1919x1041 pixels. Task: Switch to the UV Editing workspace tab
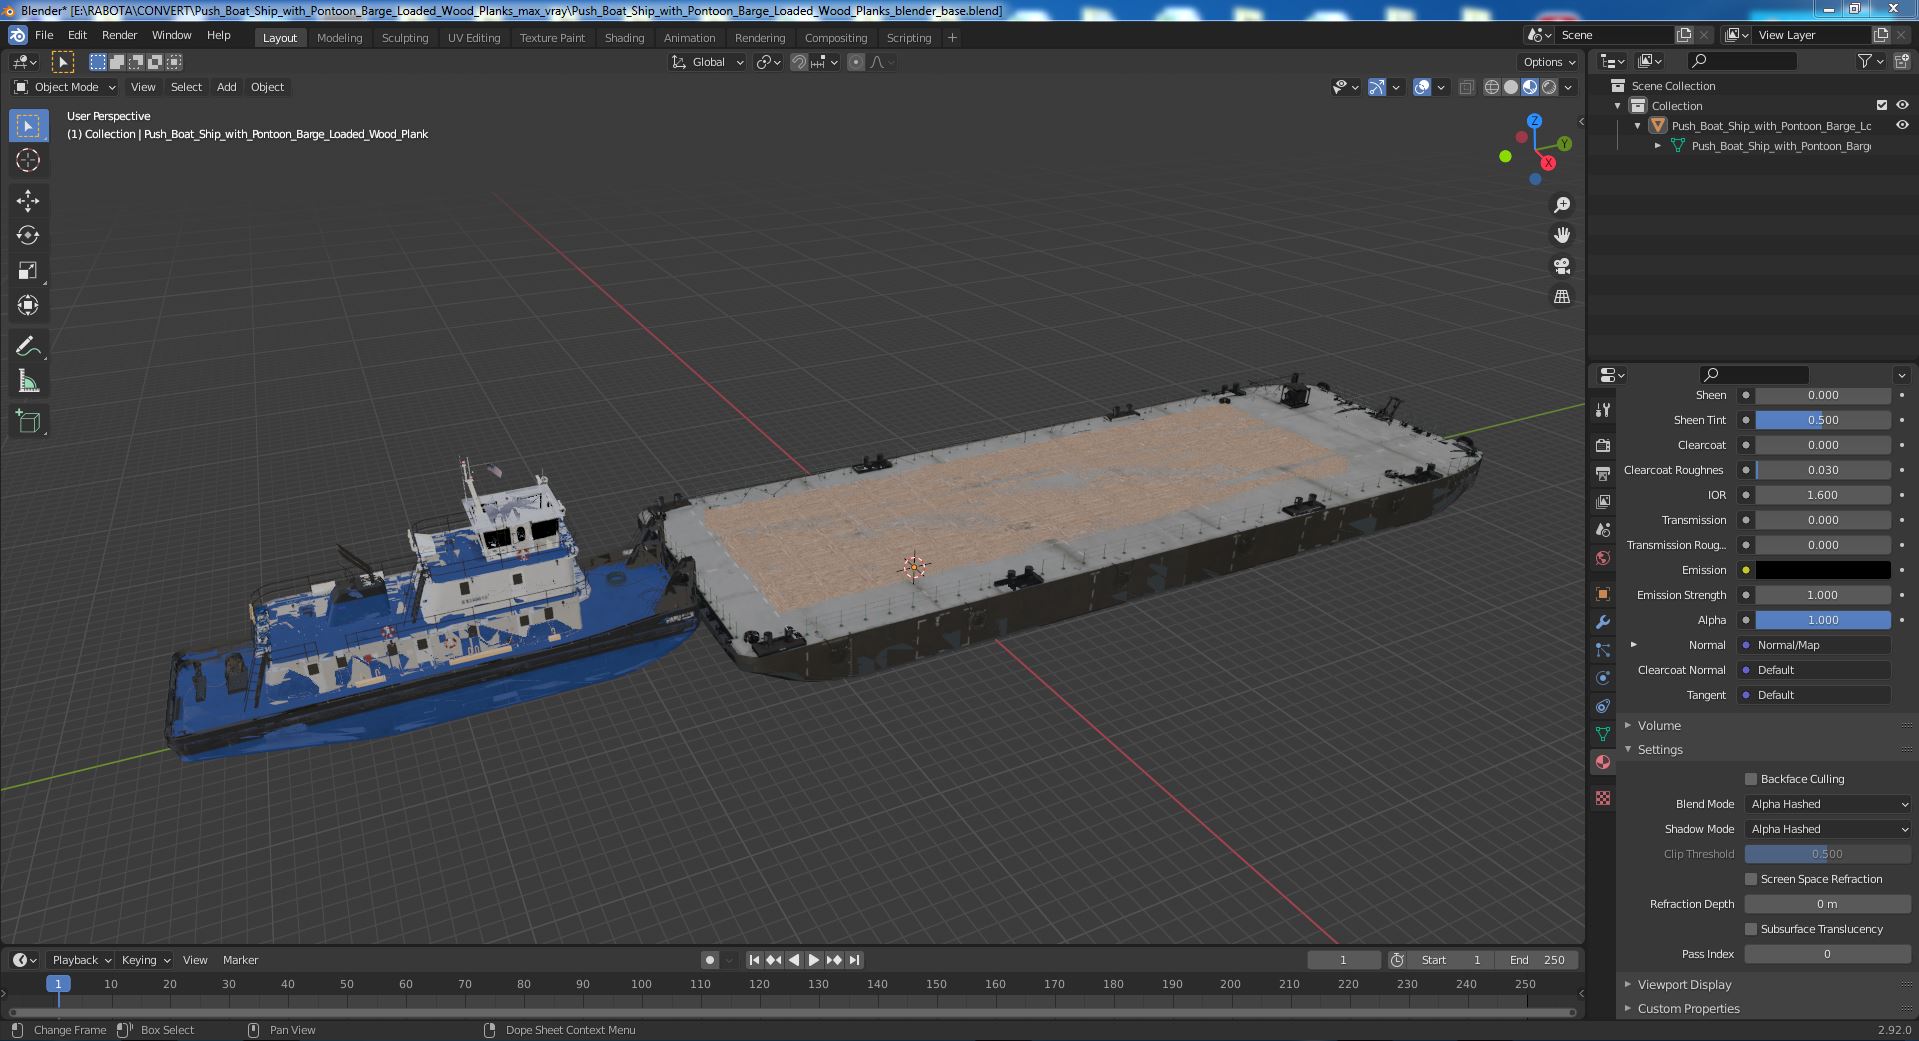coord(473,38)
